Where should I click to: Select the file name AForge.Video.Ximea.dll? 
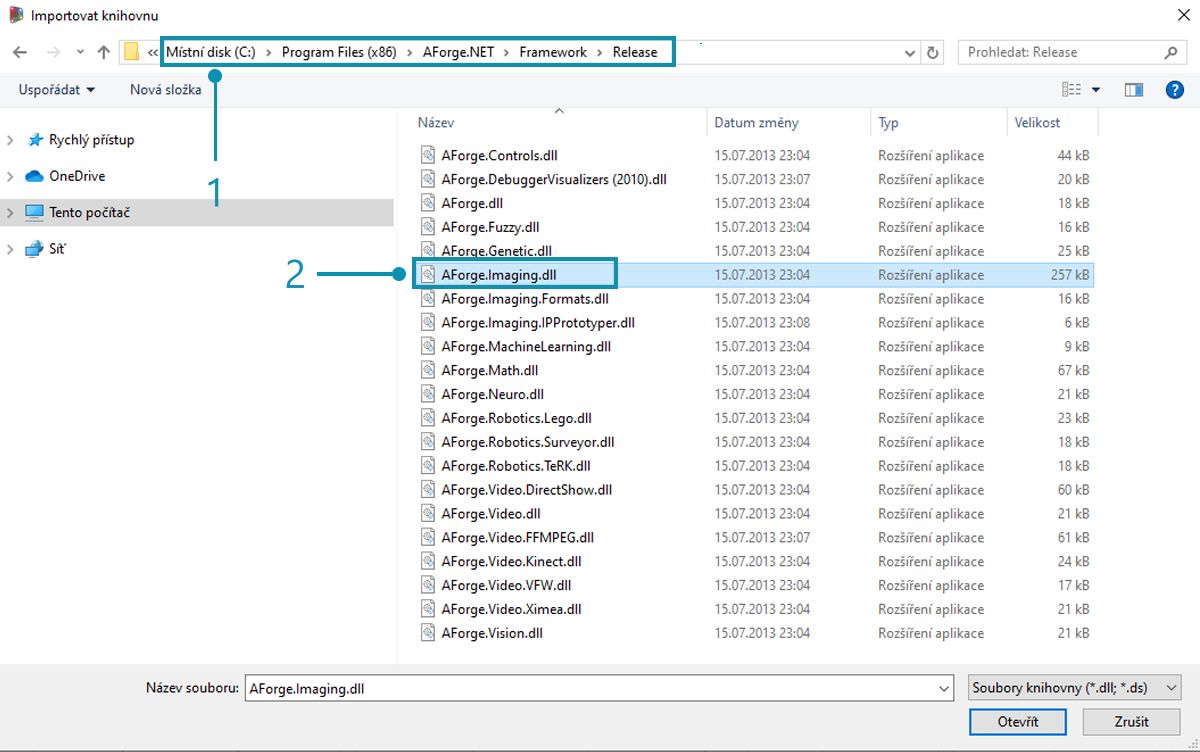[x=511, y=609]
